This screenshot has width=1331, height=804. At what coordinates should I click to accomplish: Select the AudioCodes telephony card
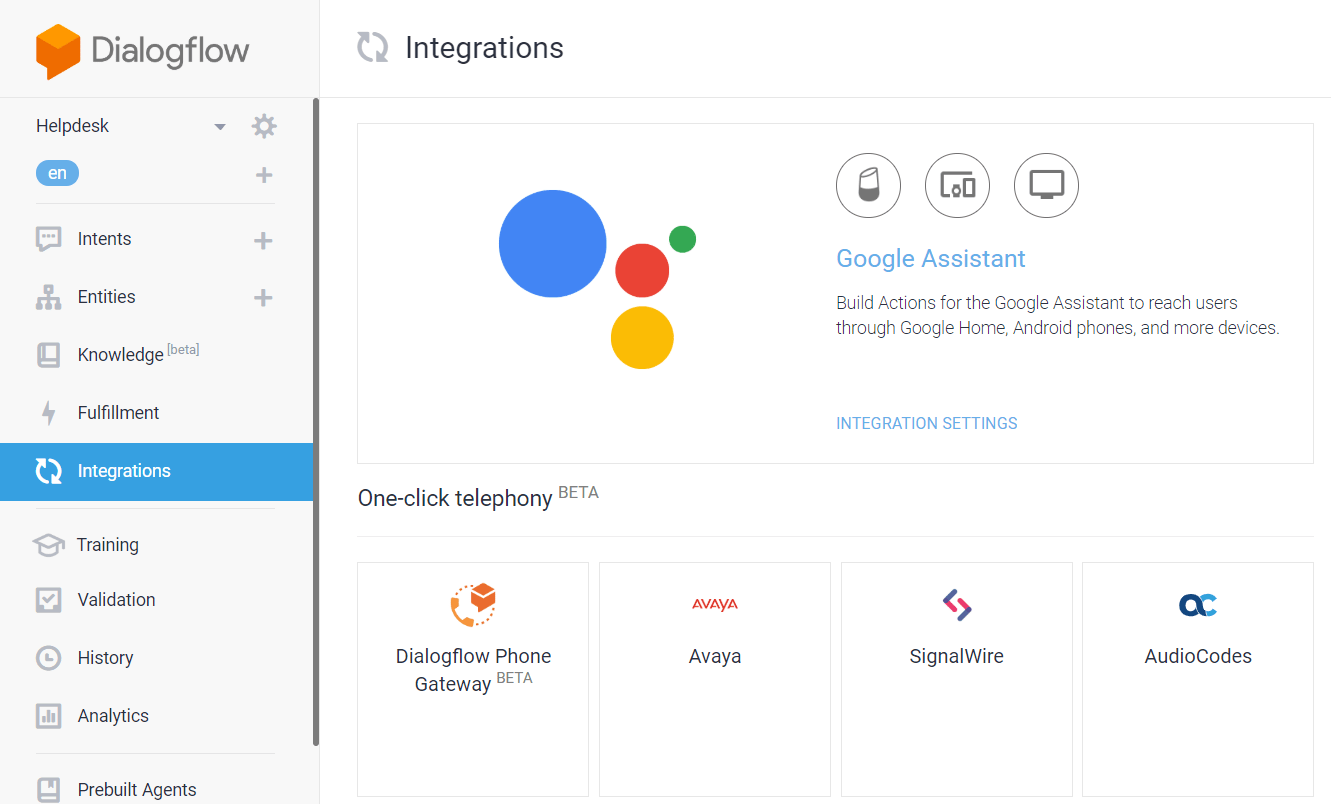[1198, 679]
